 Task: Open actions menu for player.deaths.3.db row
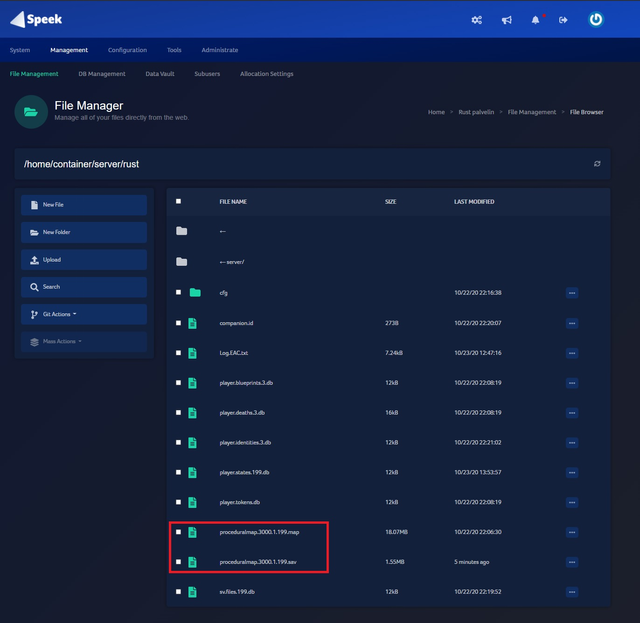[x=572, y=413]
